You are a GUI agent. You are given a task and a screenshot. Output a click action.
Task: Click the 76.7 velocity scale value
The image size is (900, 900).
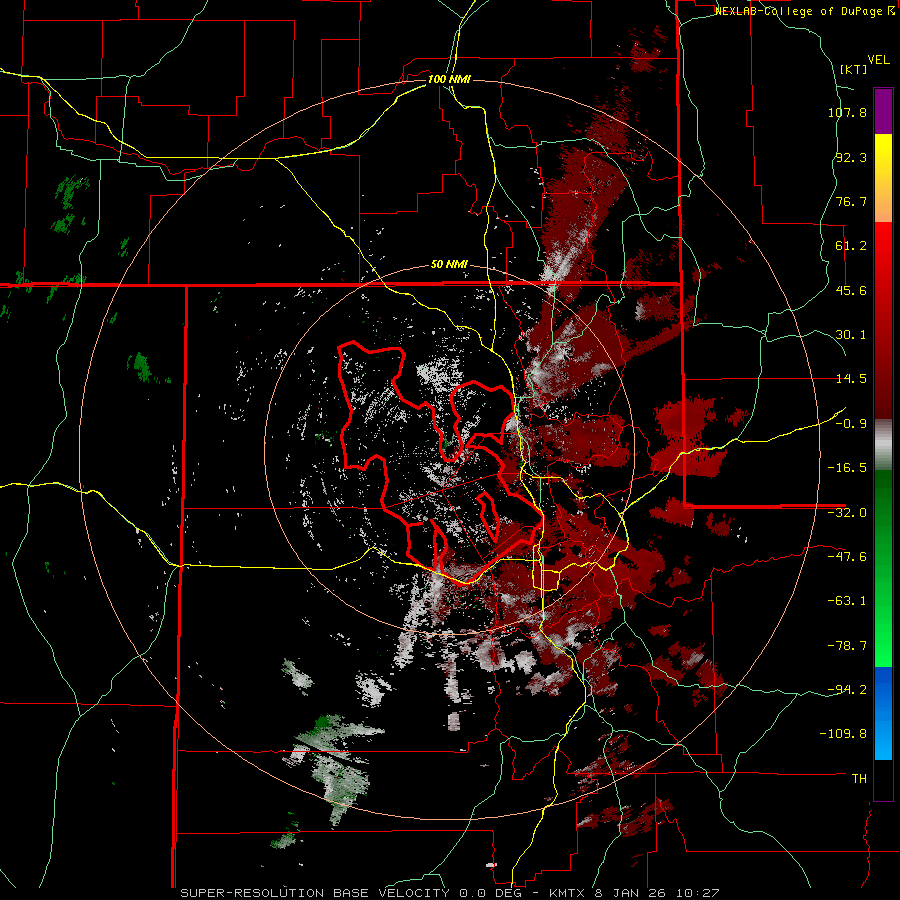[851, 201]
